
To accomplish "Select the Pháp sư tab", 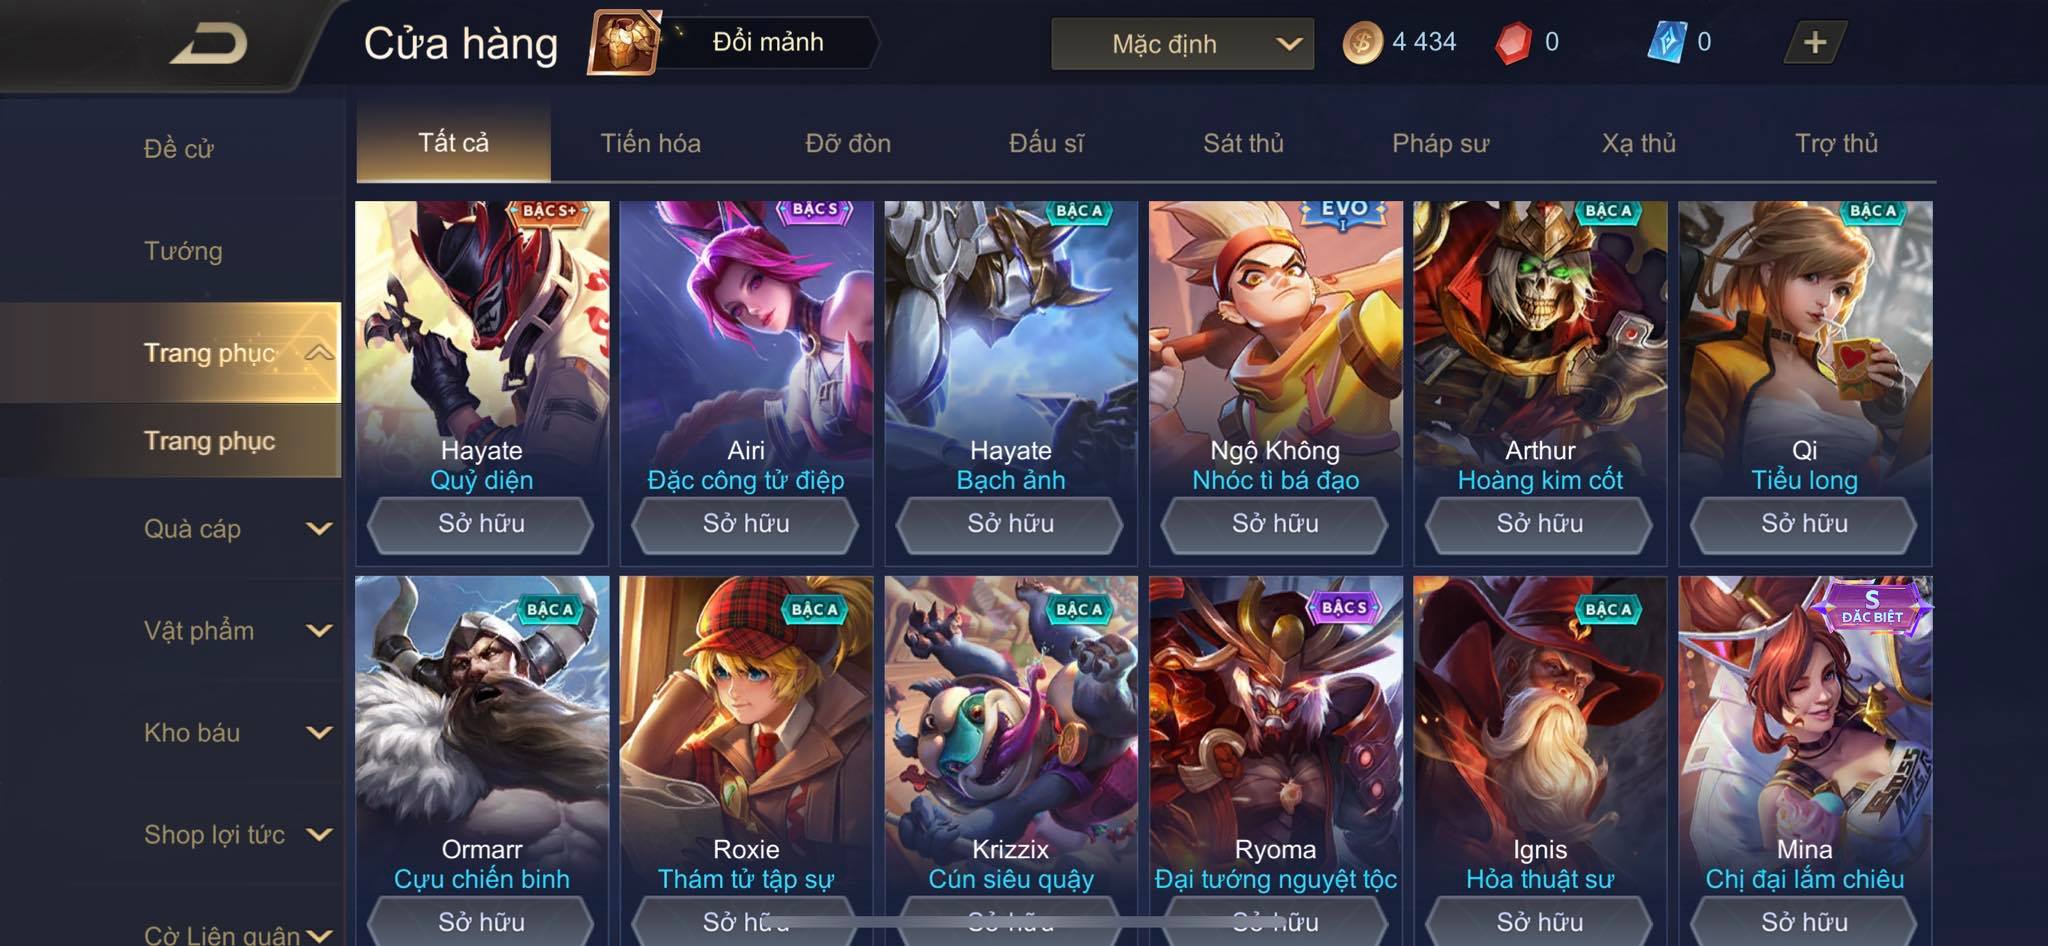I will point(1440,143).
